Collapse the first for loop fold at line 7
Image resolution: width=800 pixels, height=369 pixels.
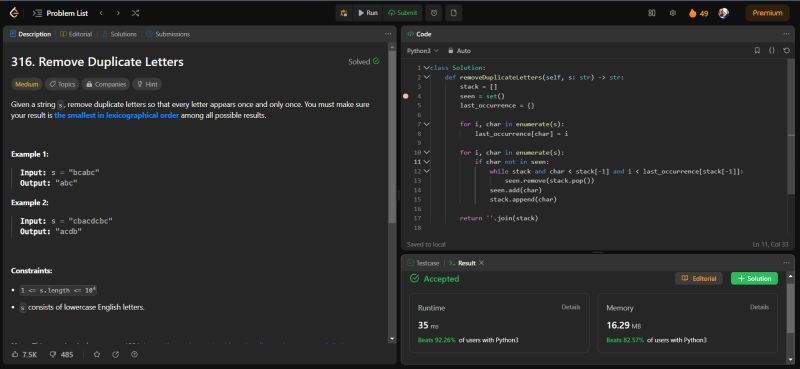coord(426,124)
